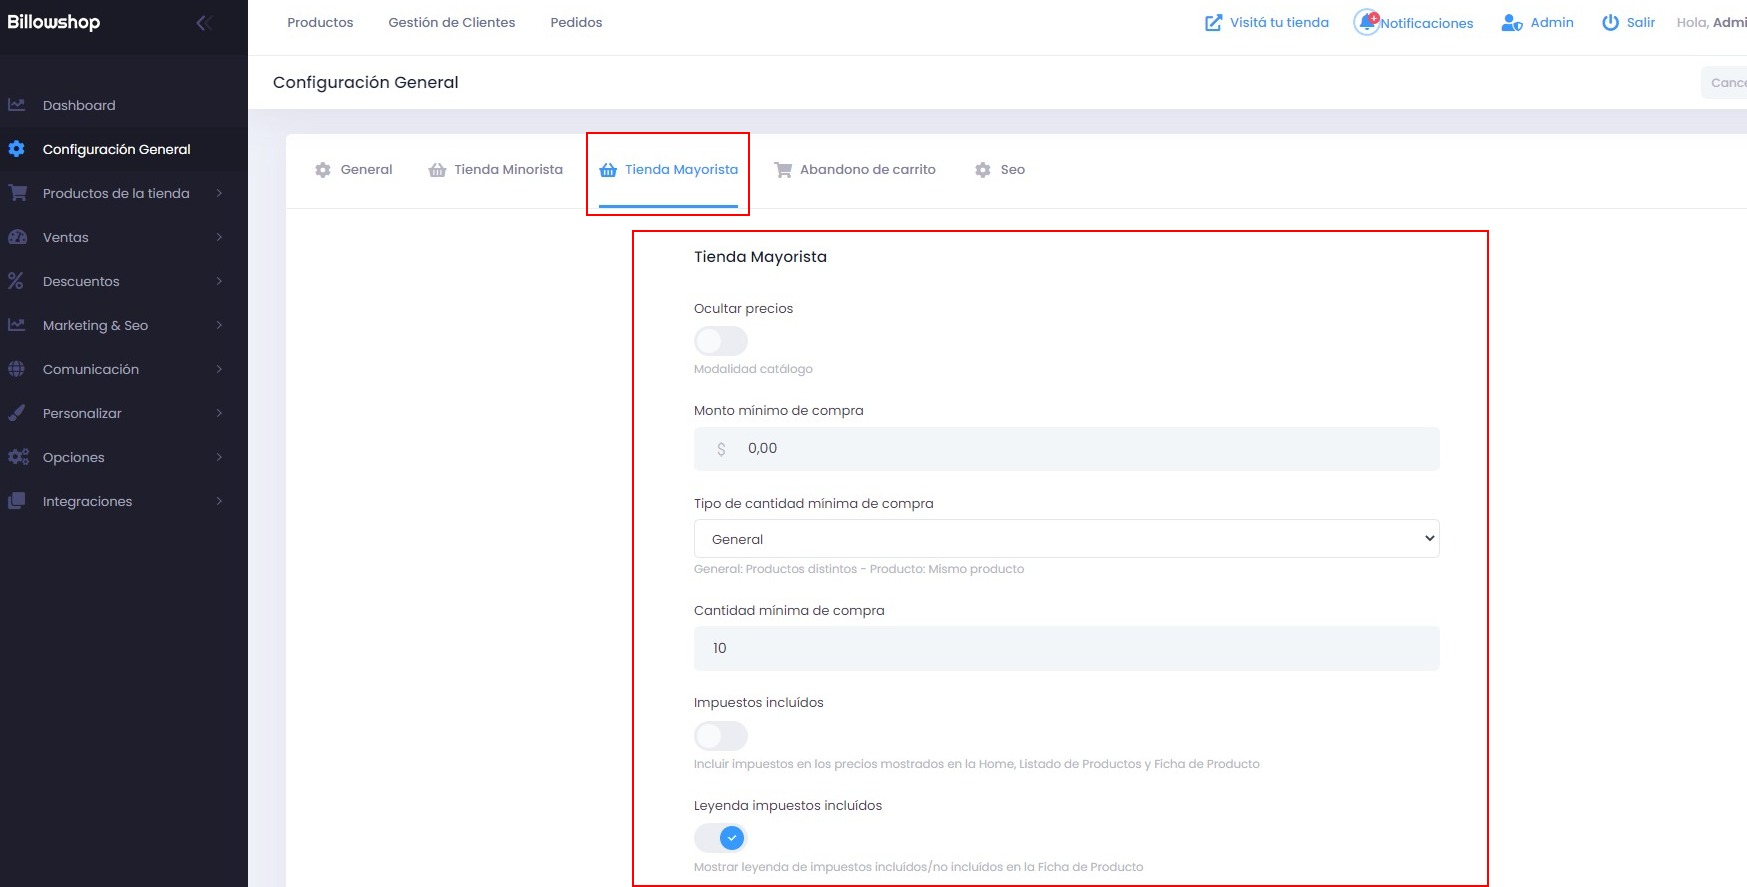Turn on the Impuestos incluidos switch
The image size is (1747, 887).
coord(720,736)
